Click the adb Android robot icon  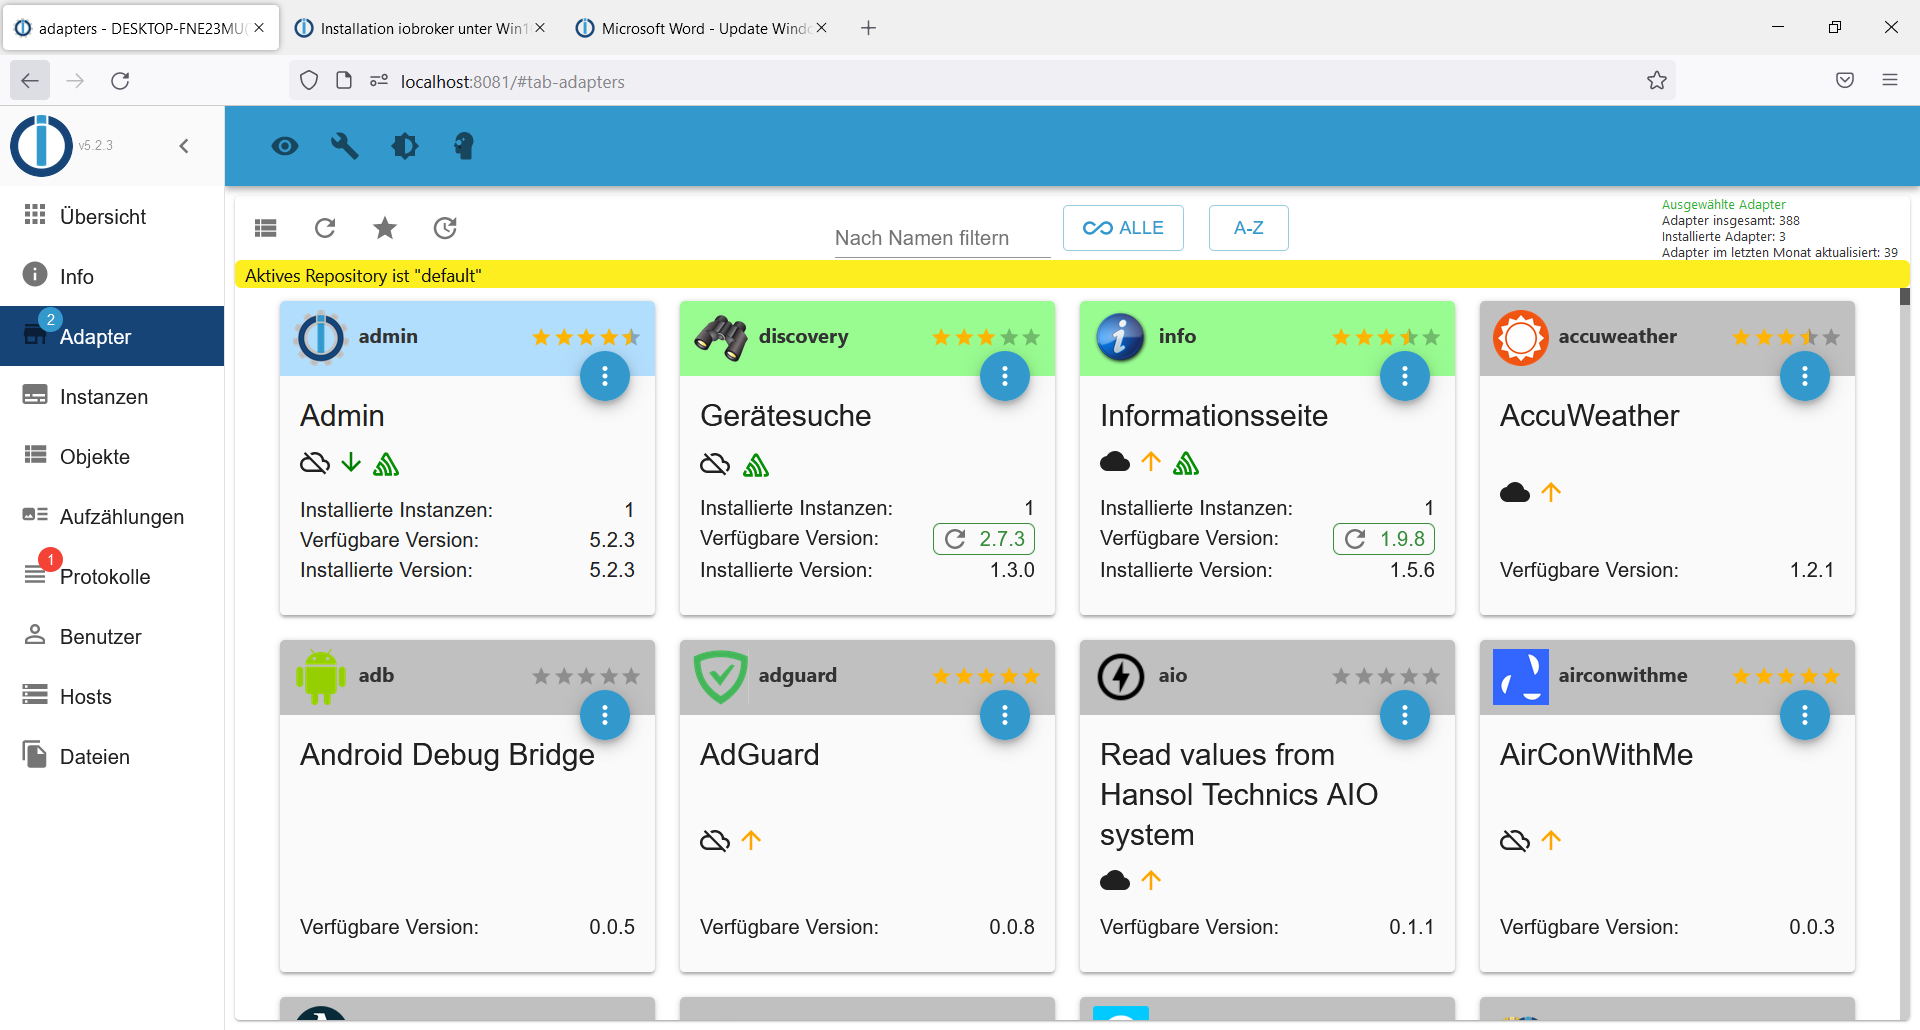point(321,677)
